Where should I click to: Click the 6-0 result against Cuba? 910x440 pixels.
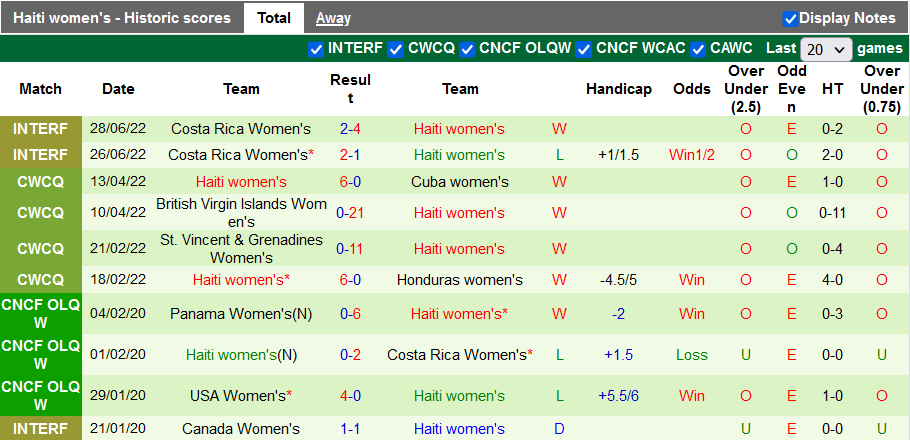[350, 182]
